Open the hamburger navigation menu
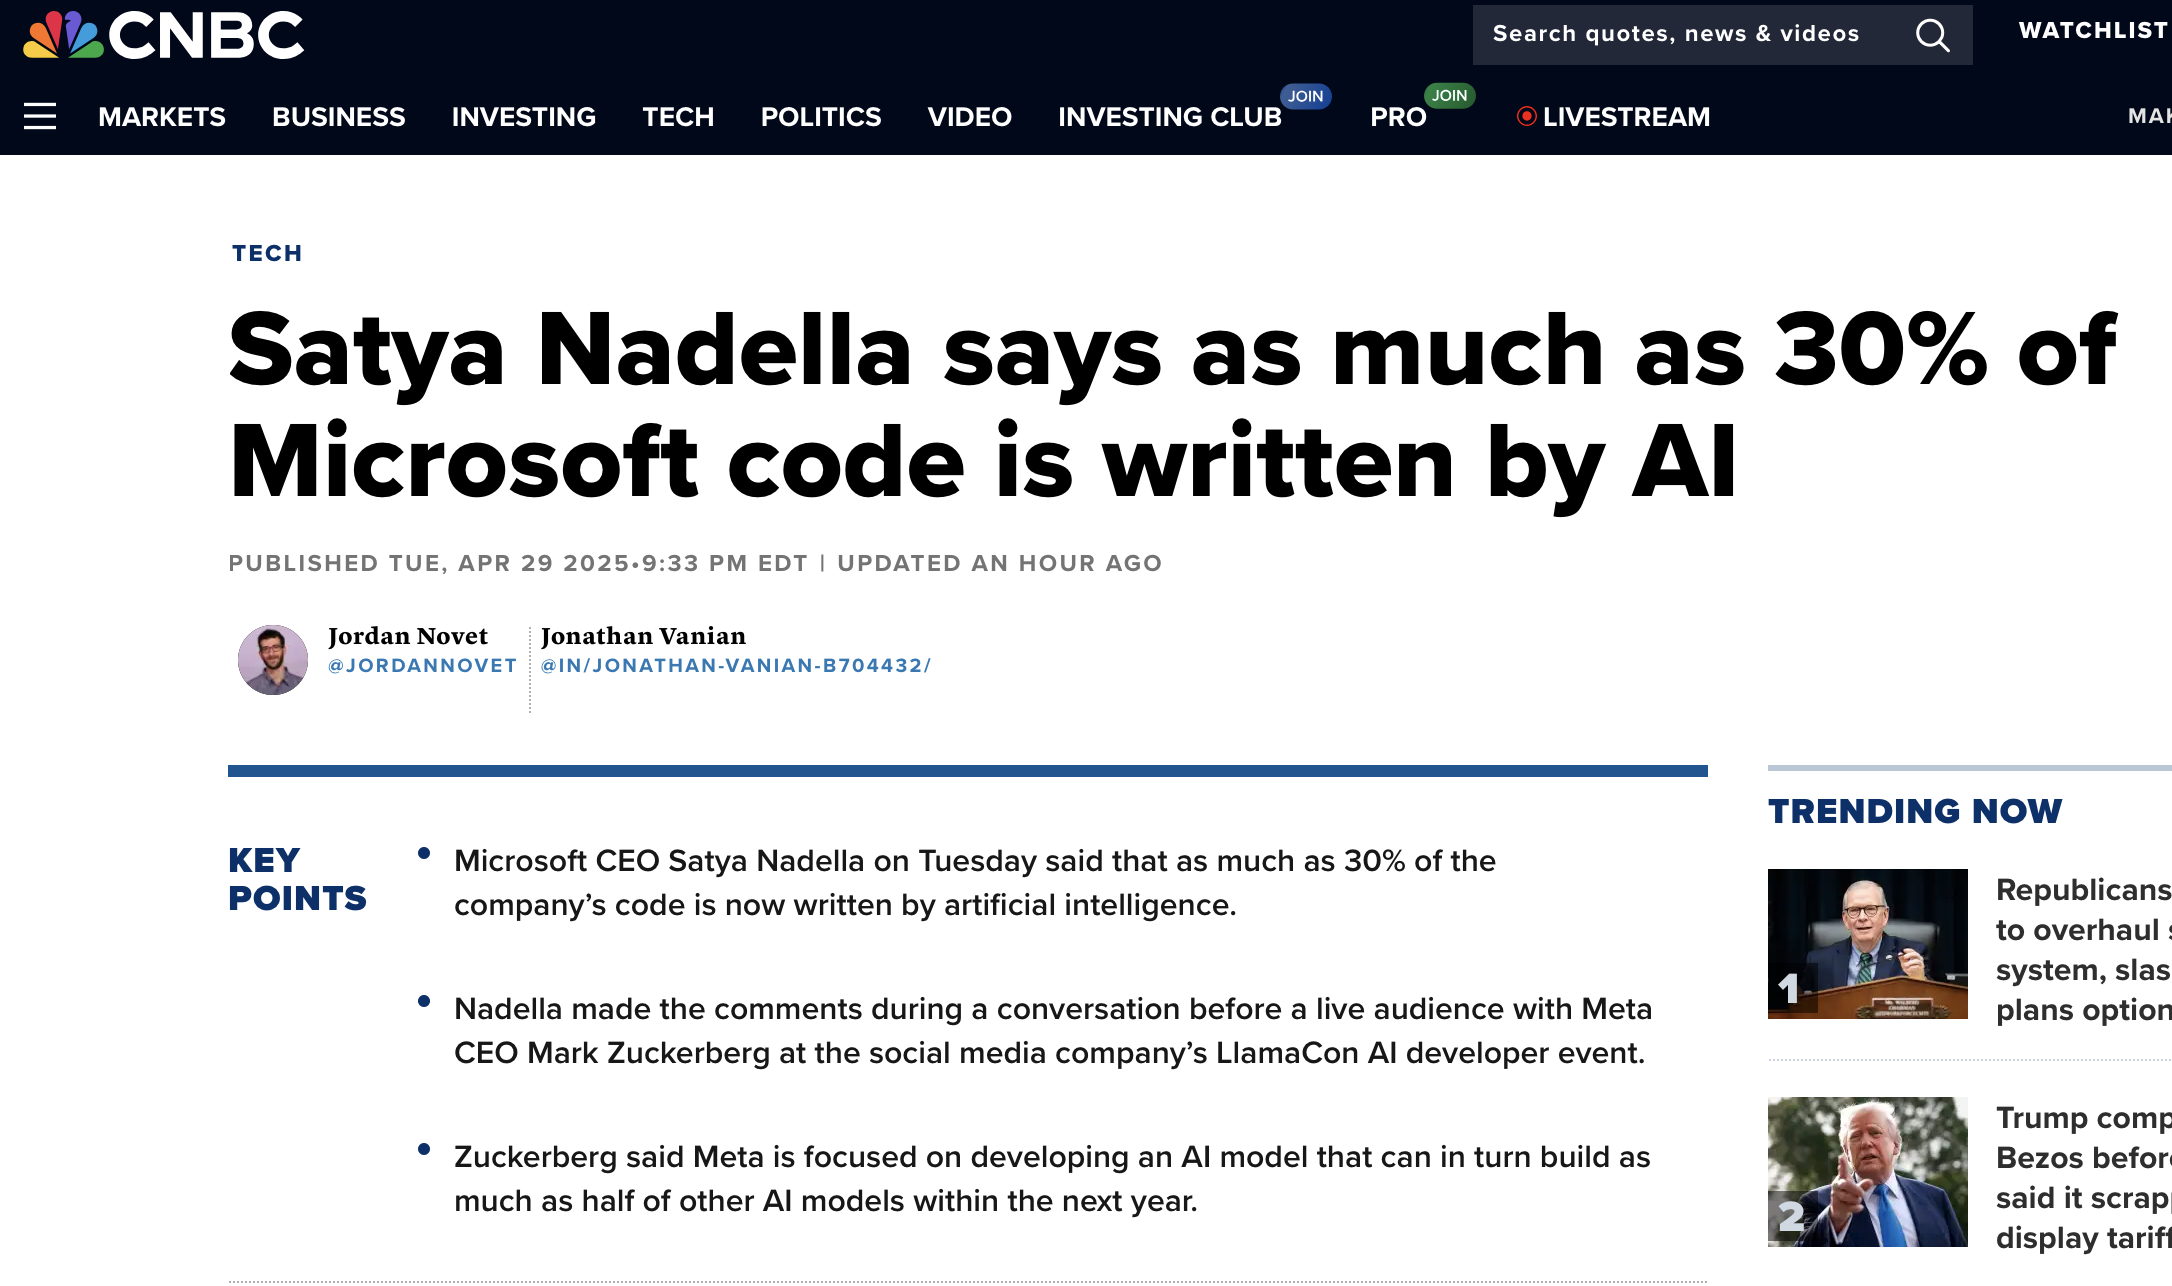Image resolution: width=2172 pixels, height=1286 pixels. 40,117
